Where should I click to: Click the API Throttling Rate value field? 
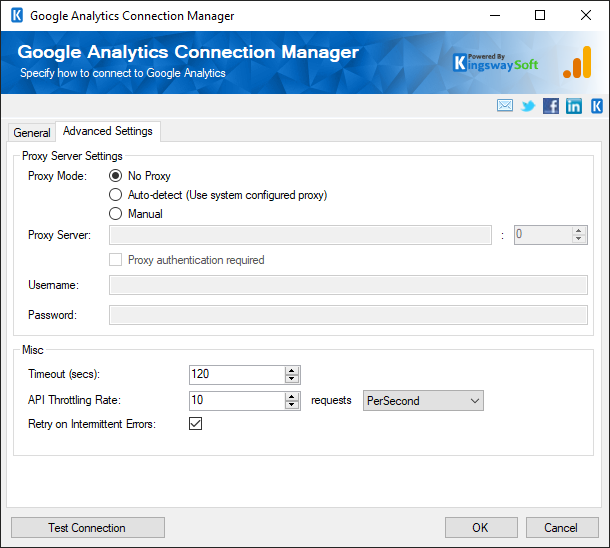(x=237, y=401)
